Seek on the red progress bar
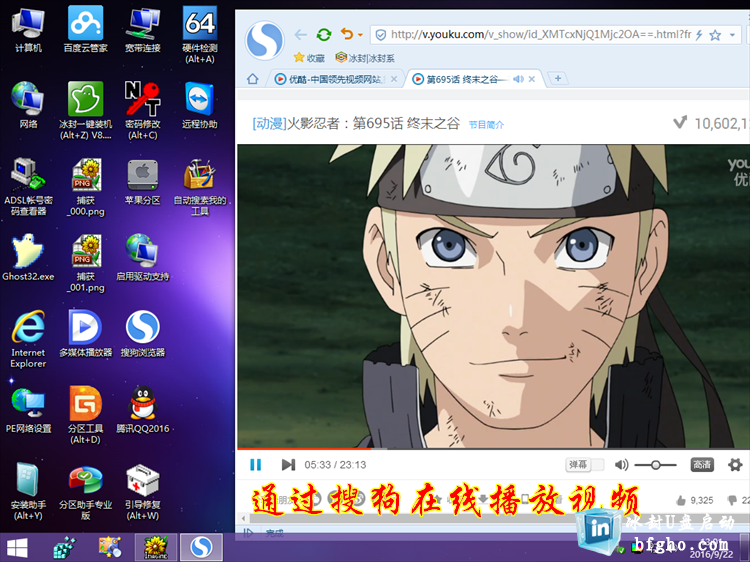The image size is (750, 562). [304, 449]
